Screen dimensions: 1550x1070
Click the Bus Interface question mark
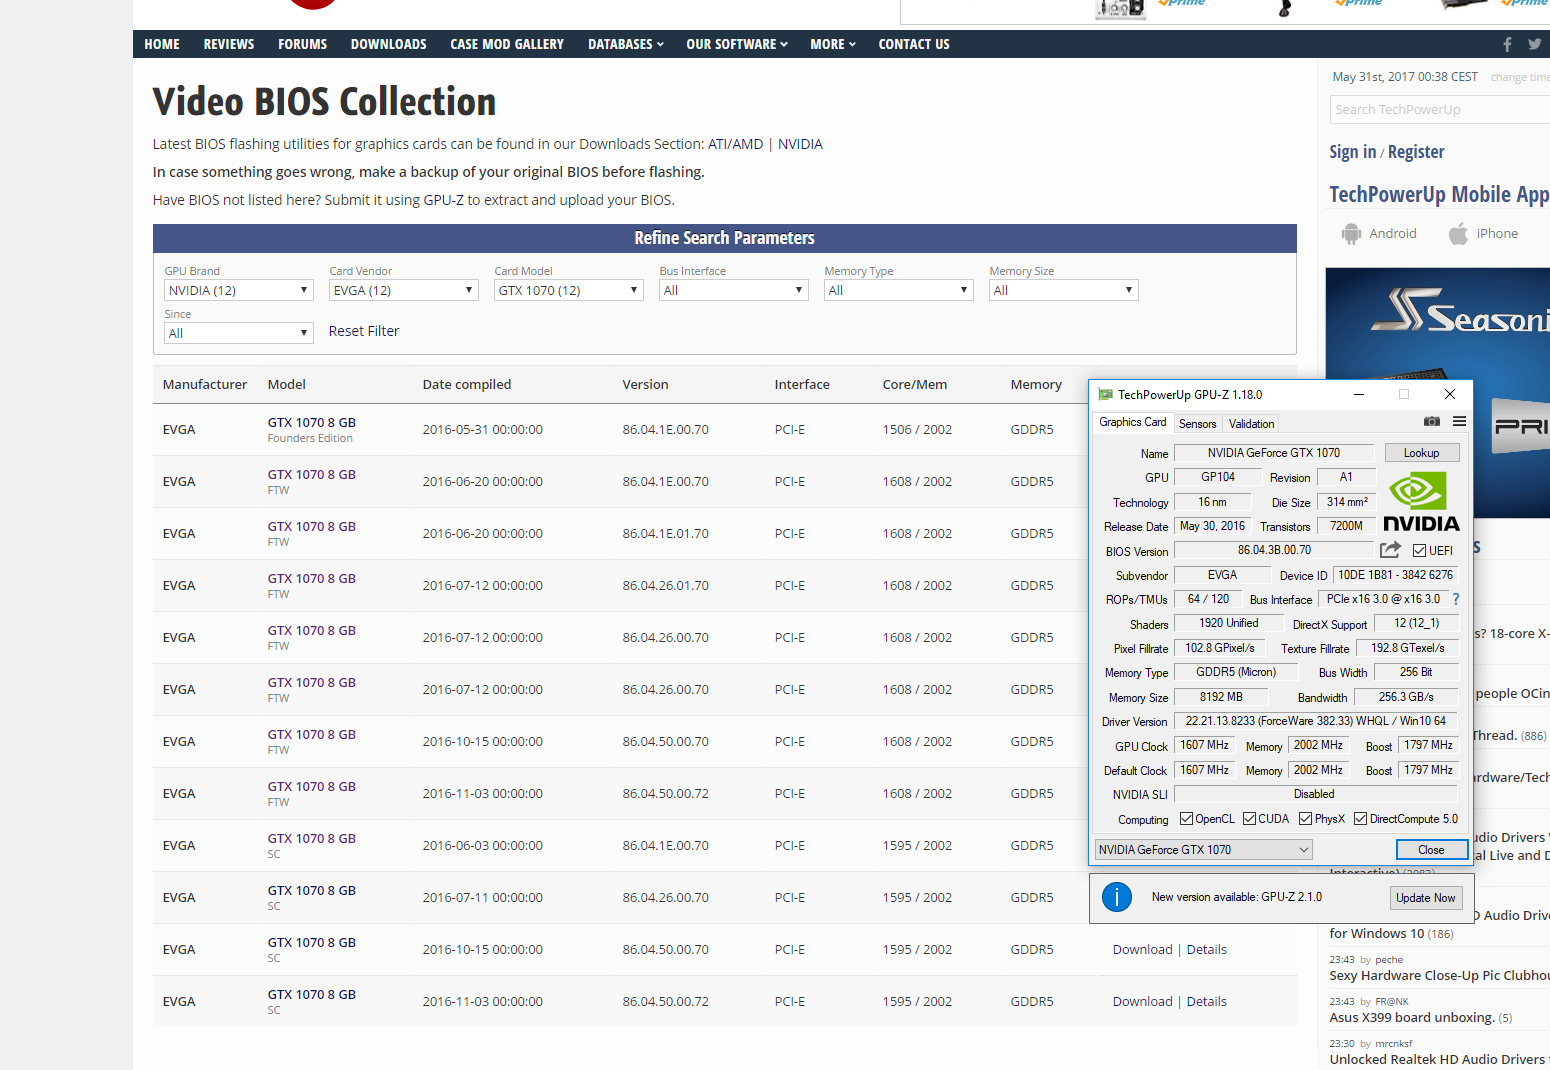pos(1456,599)
